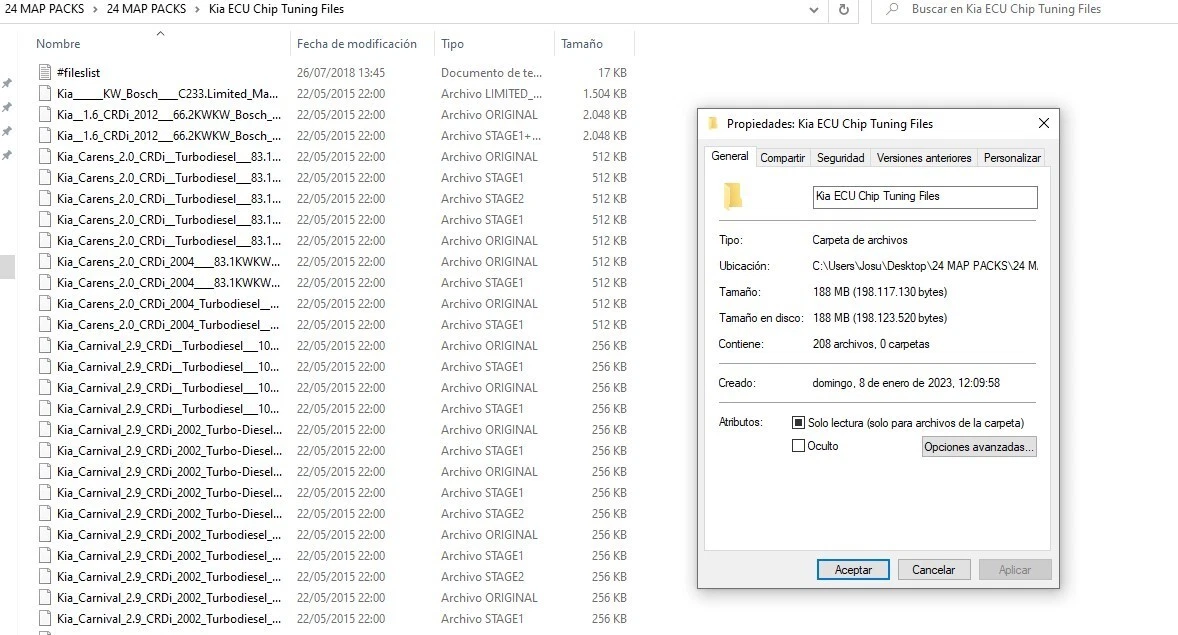The image size is (1178, 635).
Task: Check the Oculto checkbox
Action: tap(799, 446)
